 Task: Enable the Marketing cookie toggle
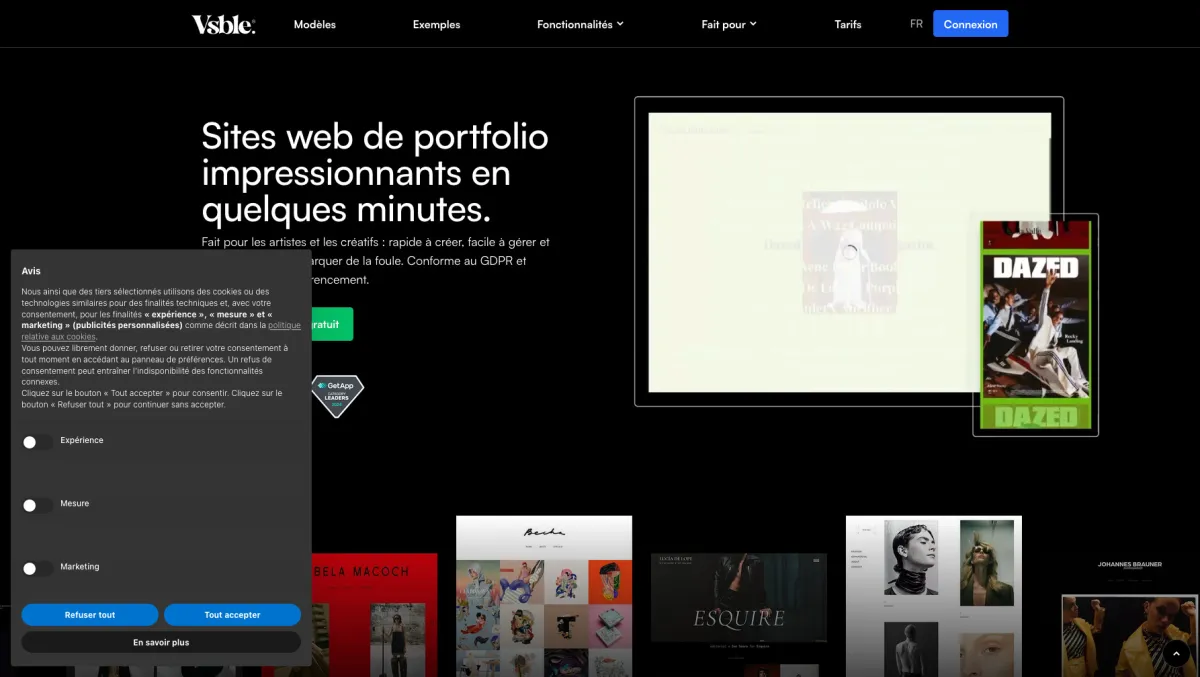point(38,568)
